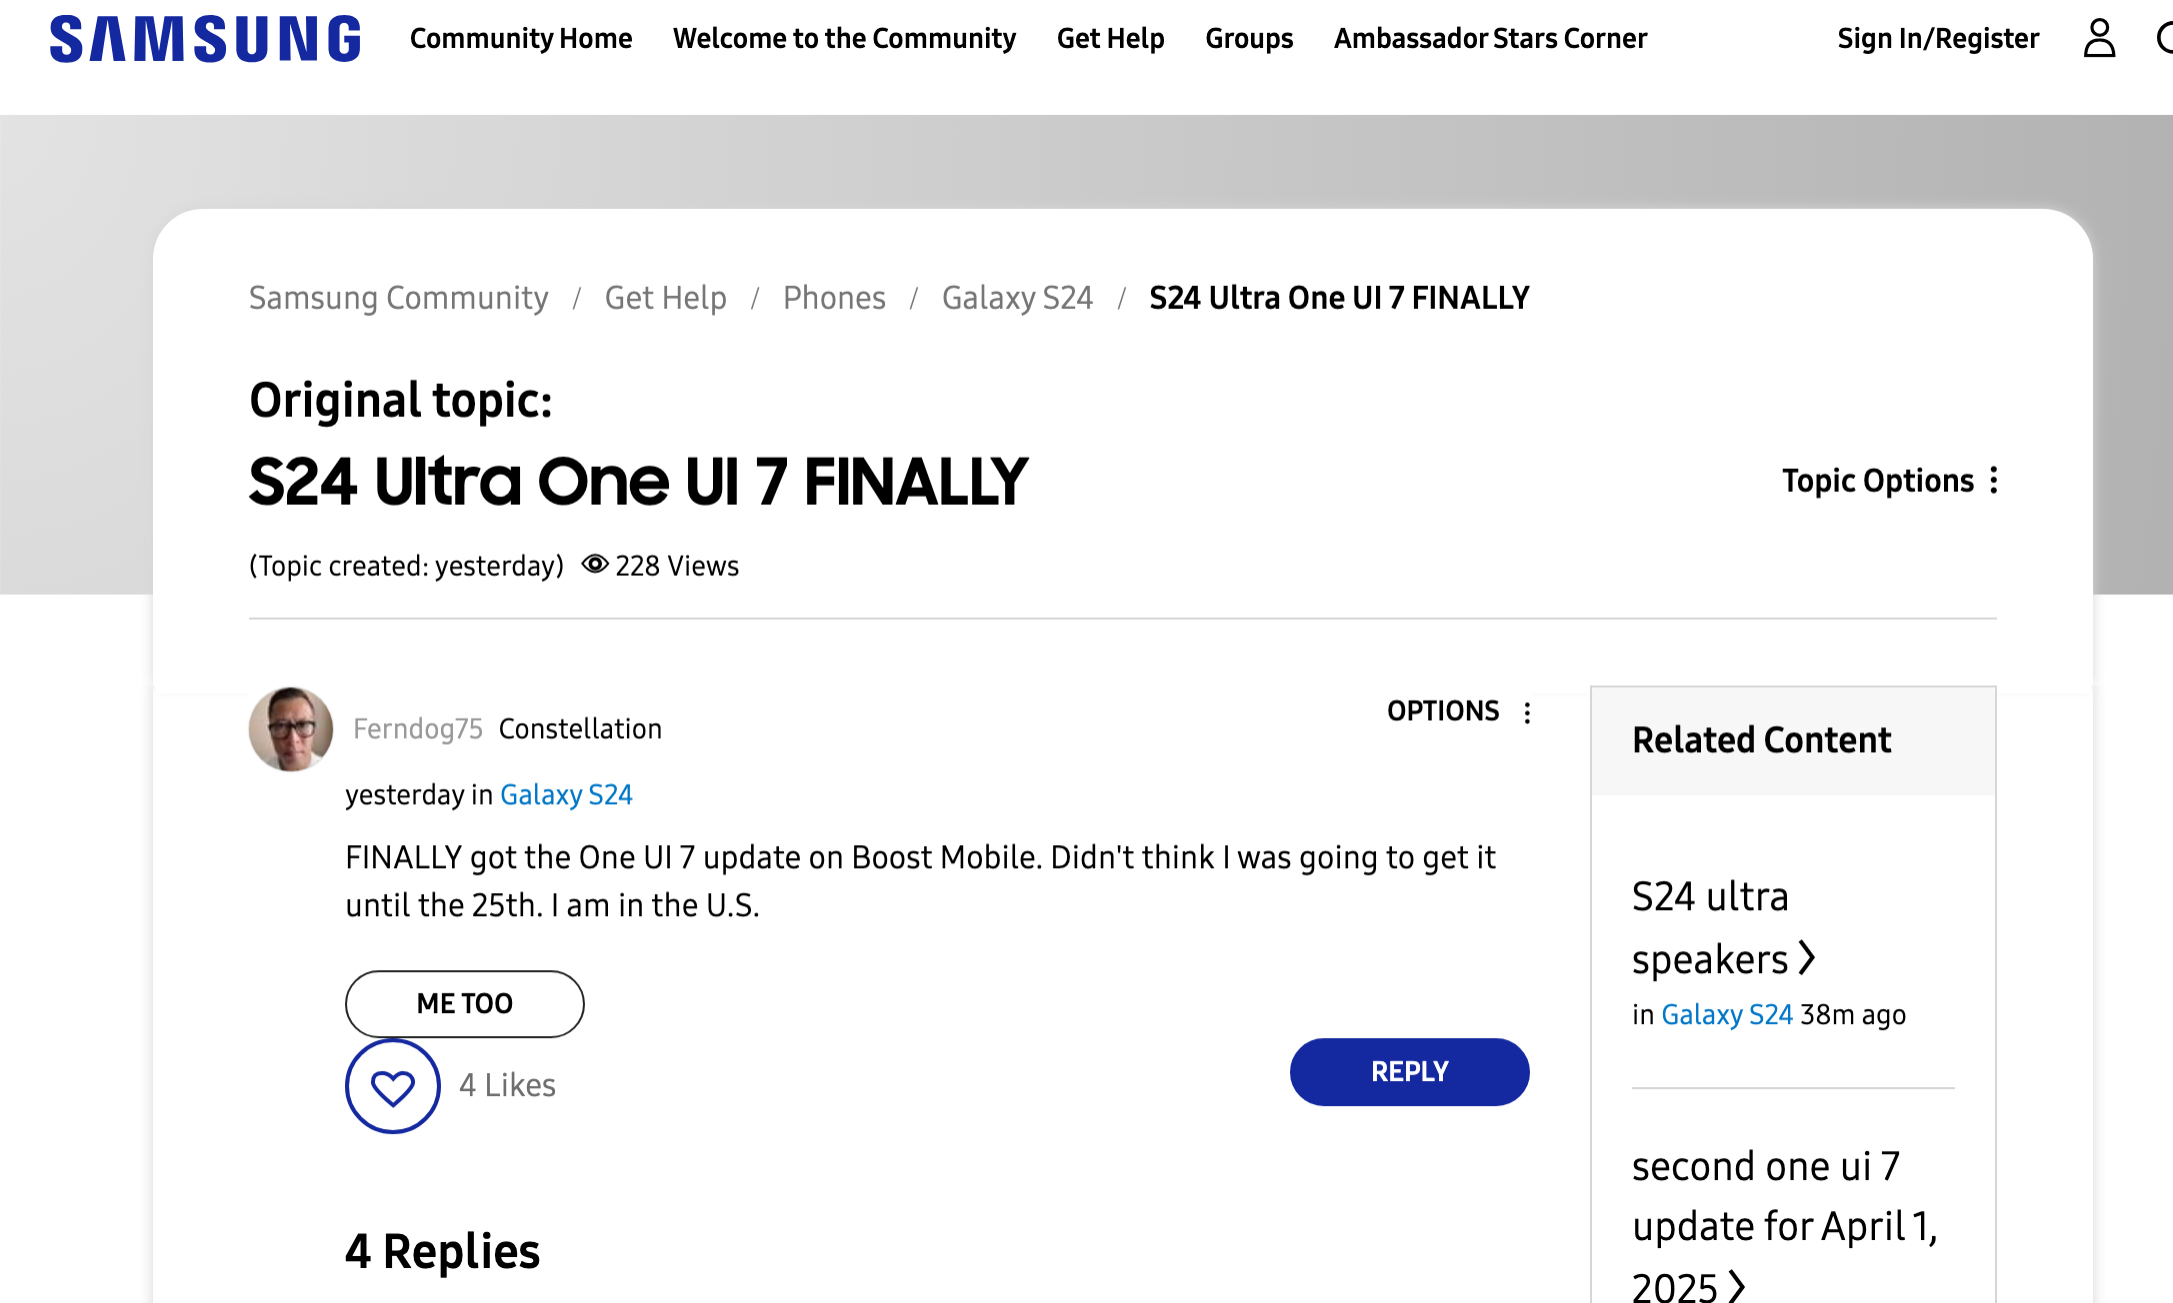Click Ferndog75's profile avatar
The height and width of the screenshot is (1303, 2173).
(291, 729)
